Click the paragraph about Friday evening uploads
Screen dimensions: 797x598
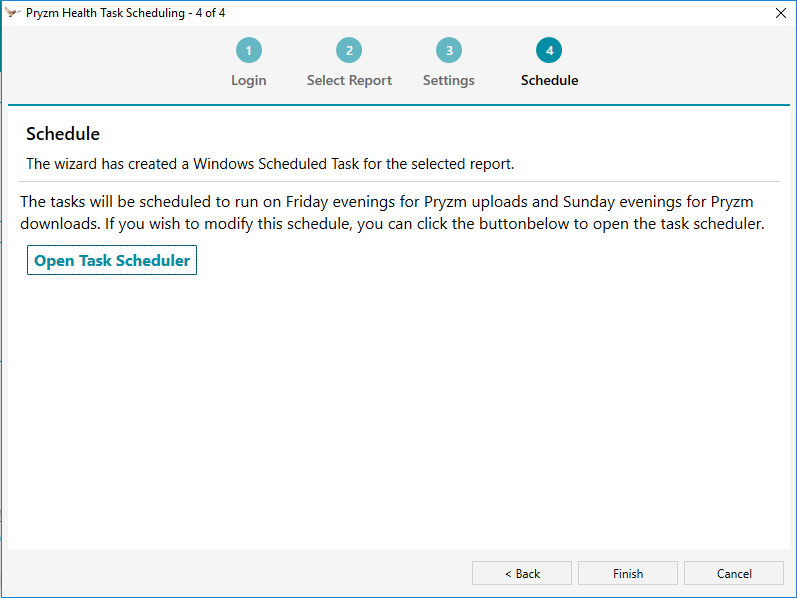(392, 213)
